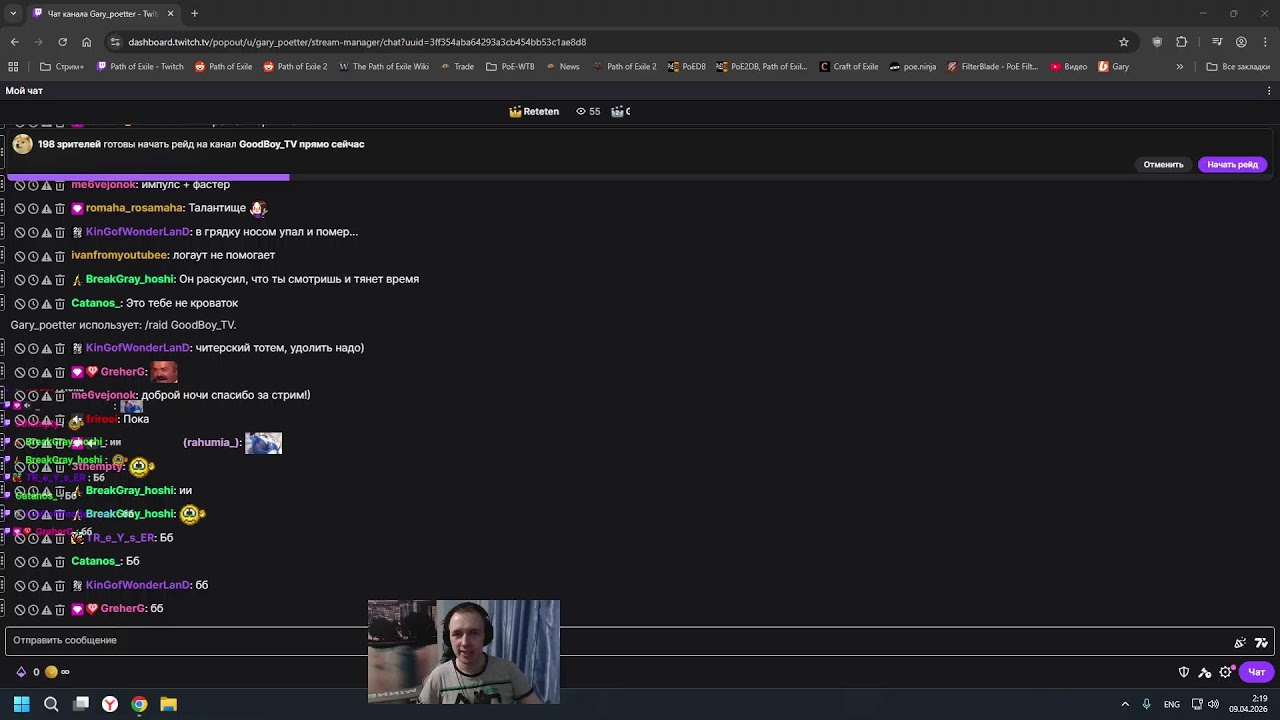Timeout GreherG on the 'бб' message

click(33, 610)
